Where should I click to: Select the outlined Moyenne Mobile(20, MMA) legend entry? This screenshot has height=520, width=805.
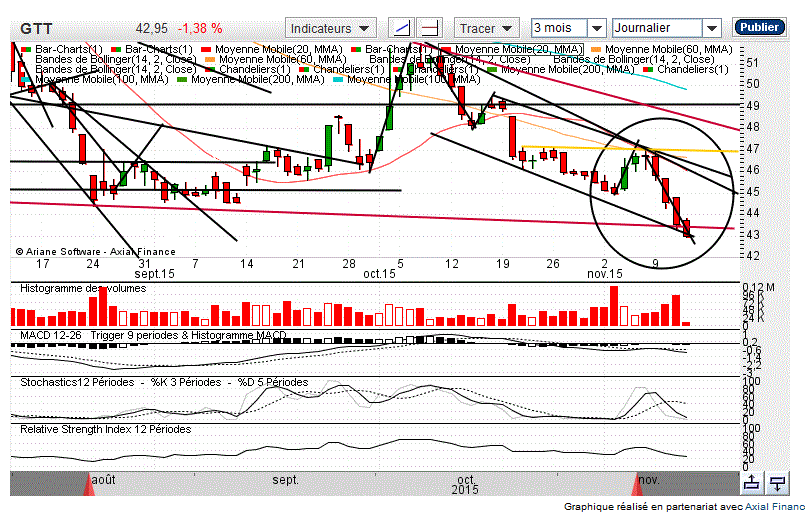pyautogui.click(x=511, y=49)
